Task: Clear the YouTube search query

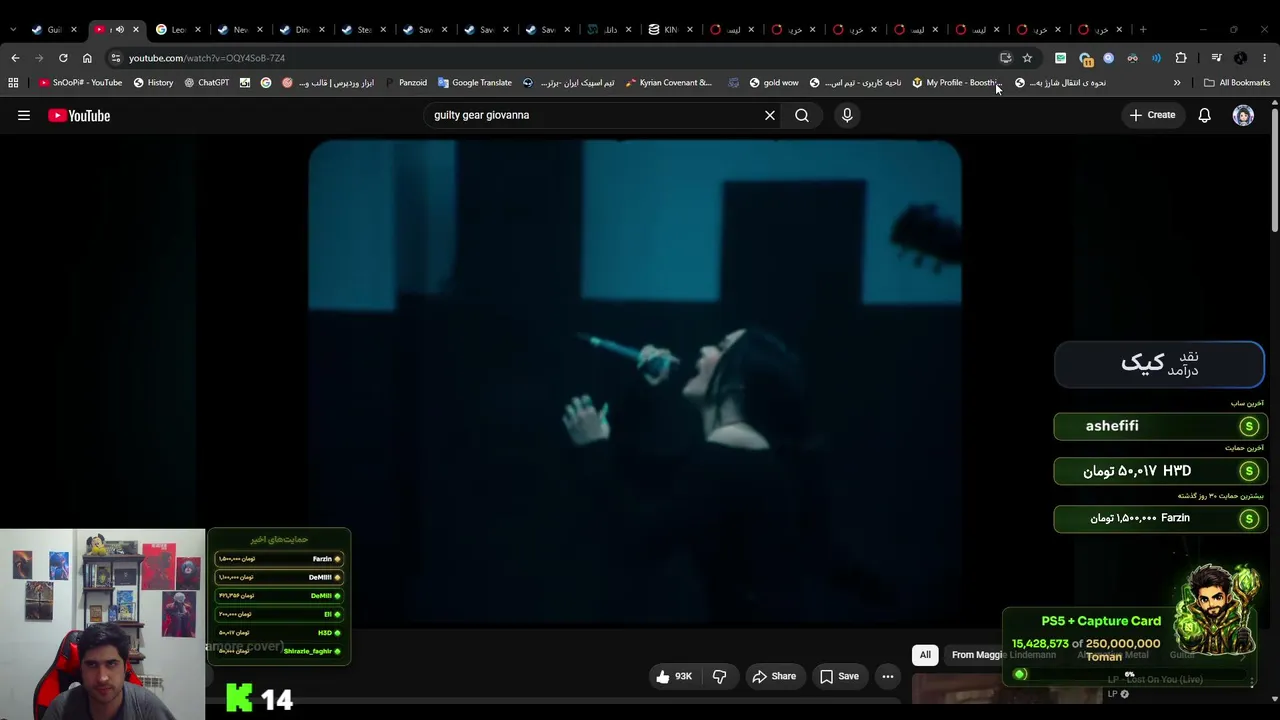Action: point(770,115)
